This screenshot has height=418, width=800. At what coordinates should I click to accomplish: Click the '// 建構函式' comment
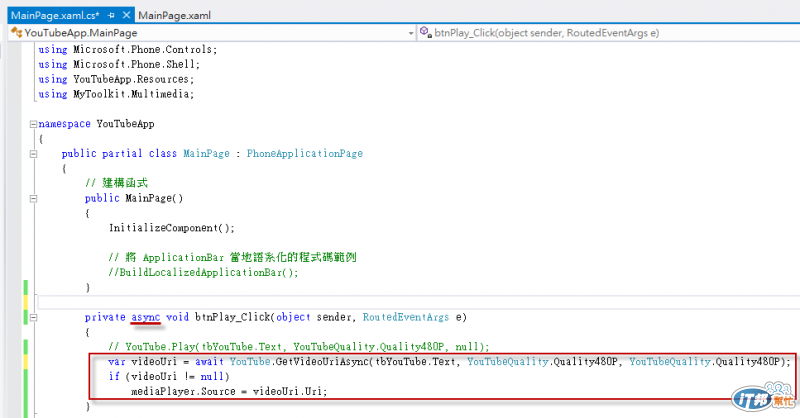[x=116, y=183]
